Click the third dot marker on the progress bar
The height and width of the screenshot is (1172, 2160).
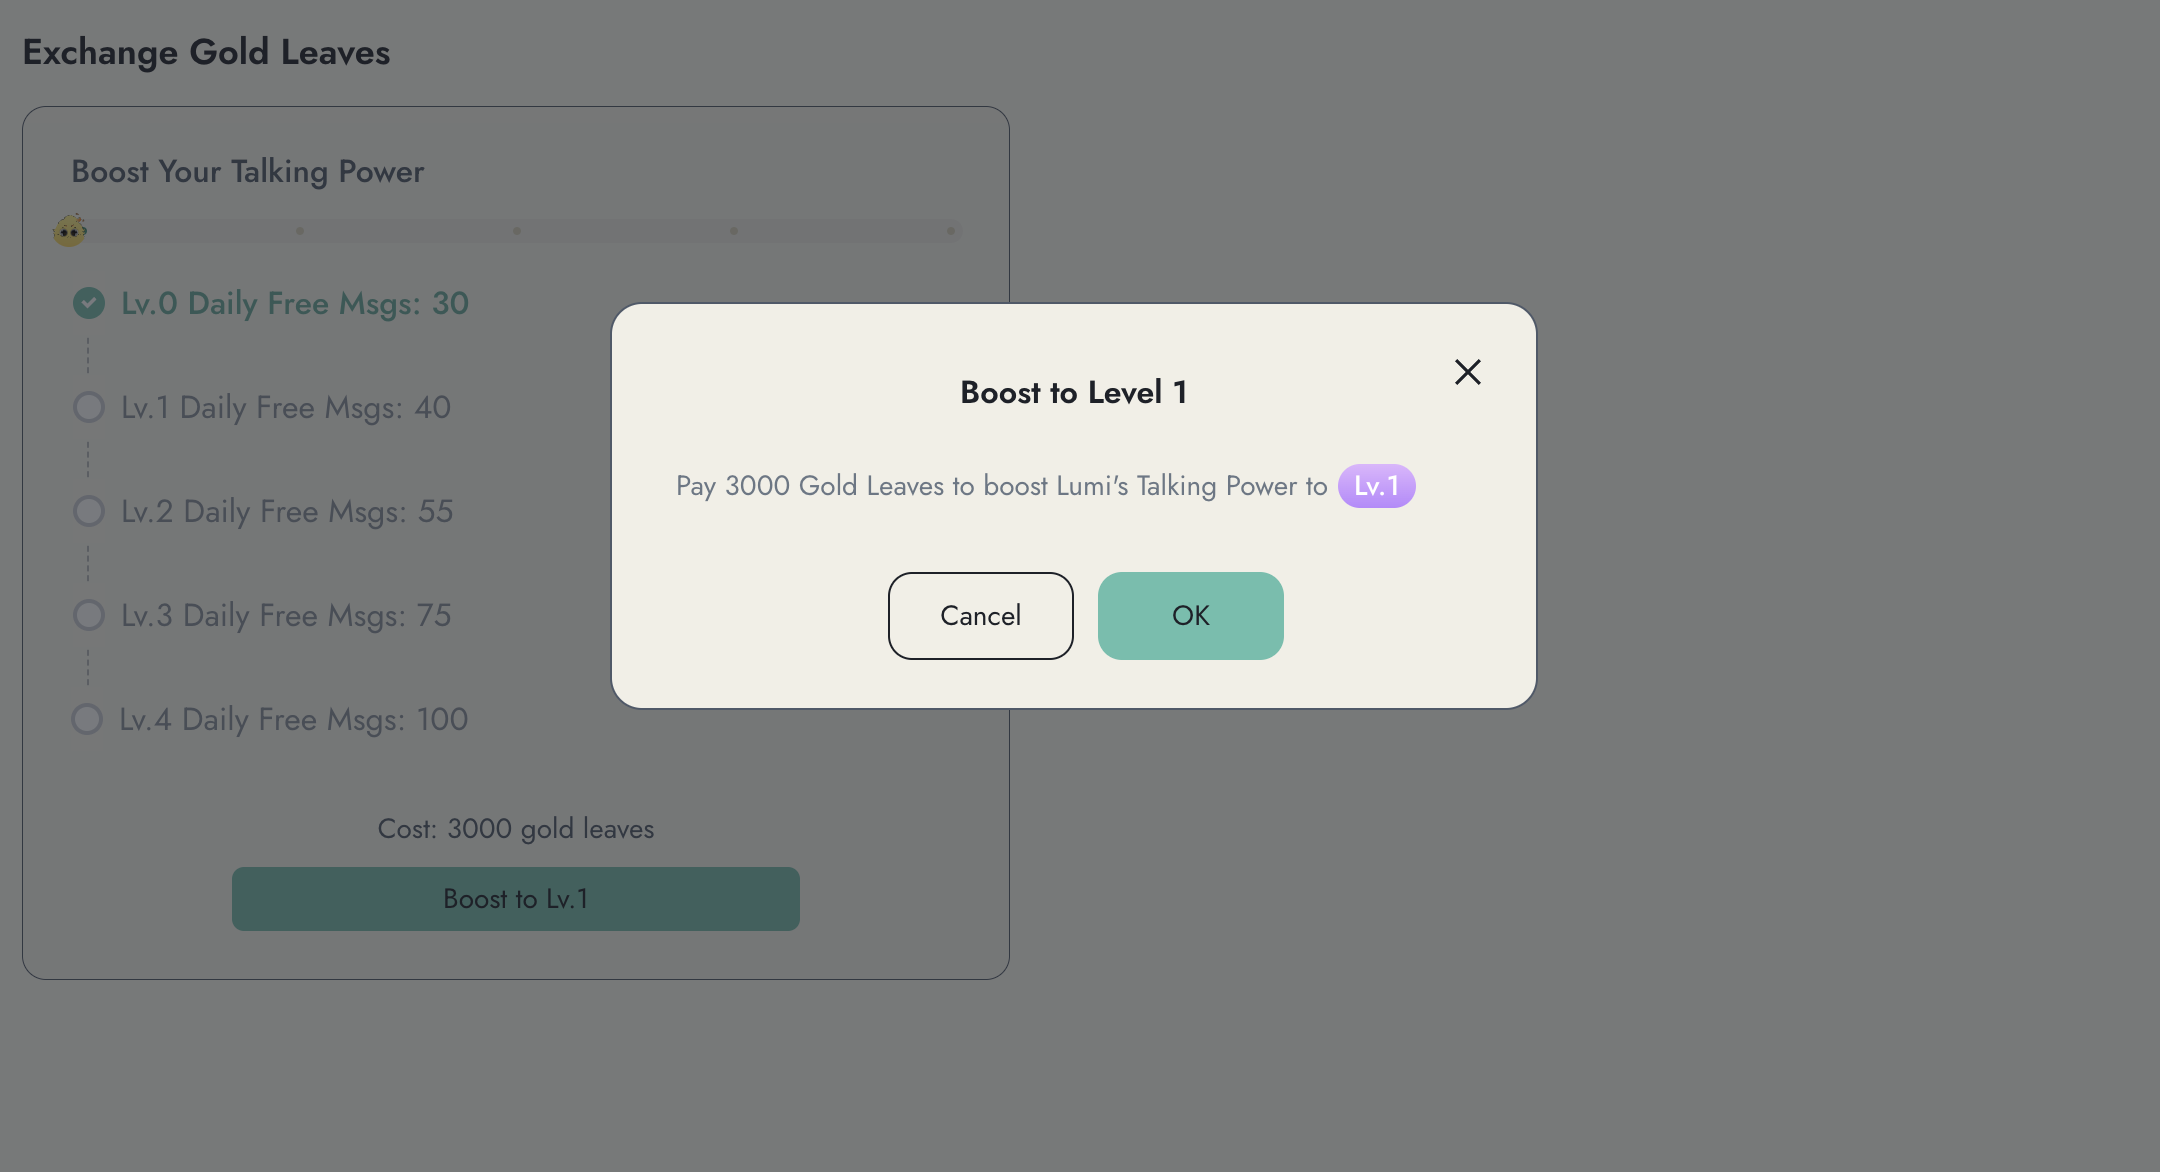734,231
